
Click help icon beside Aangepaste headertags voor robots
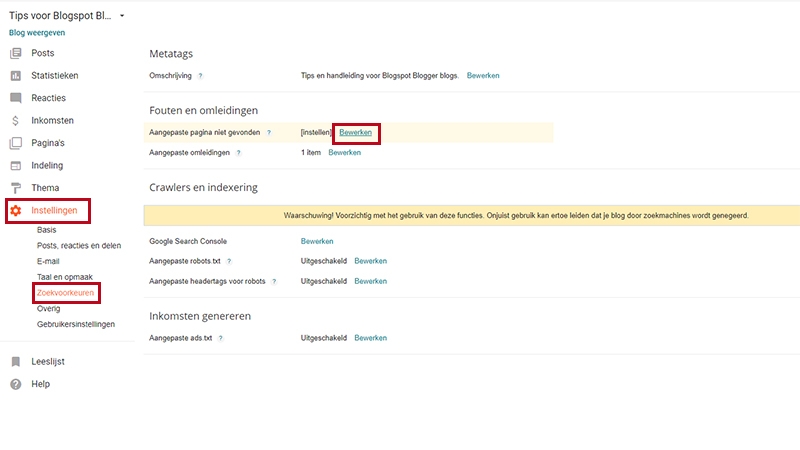pos(274,282)
